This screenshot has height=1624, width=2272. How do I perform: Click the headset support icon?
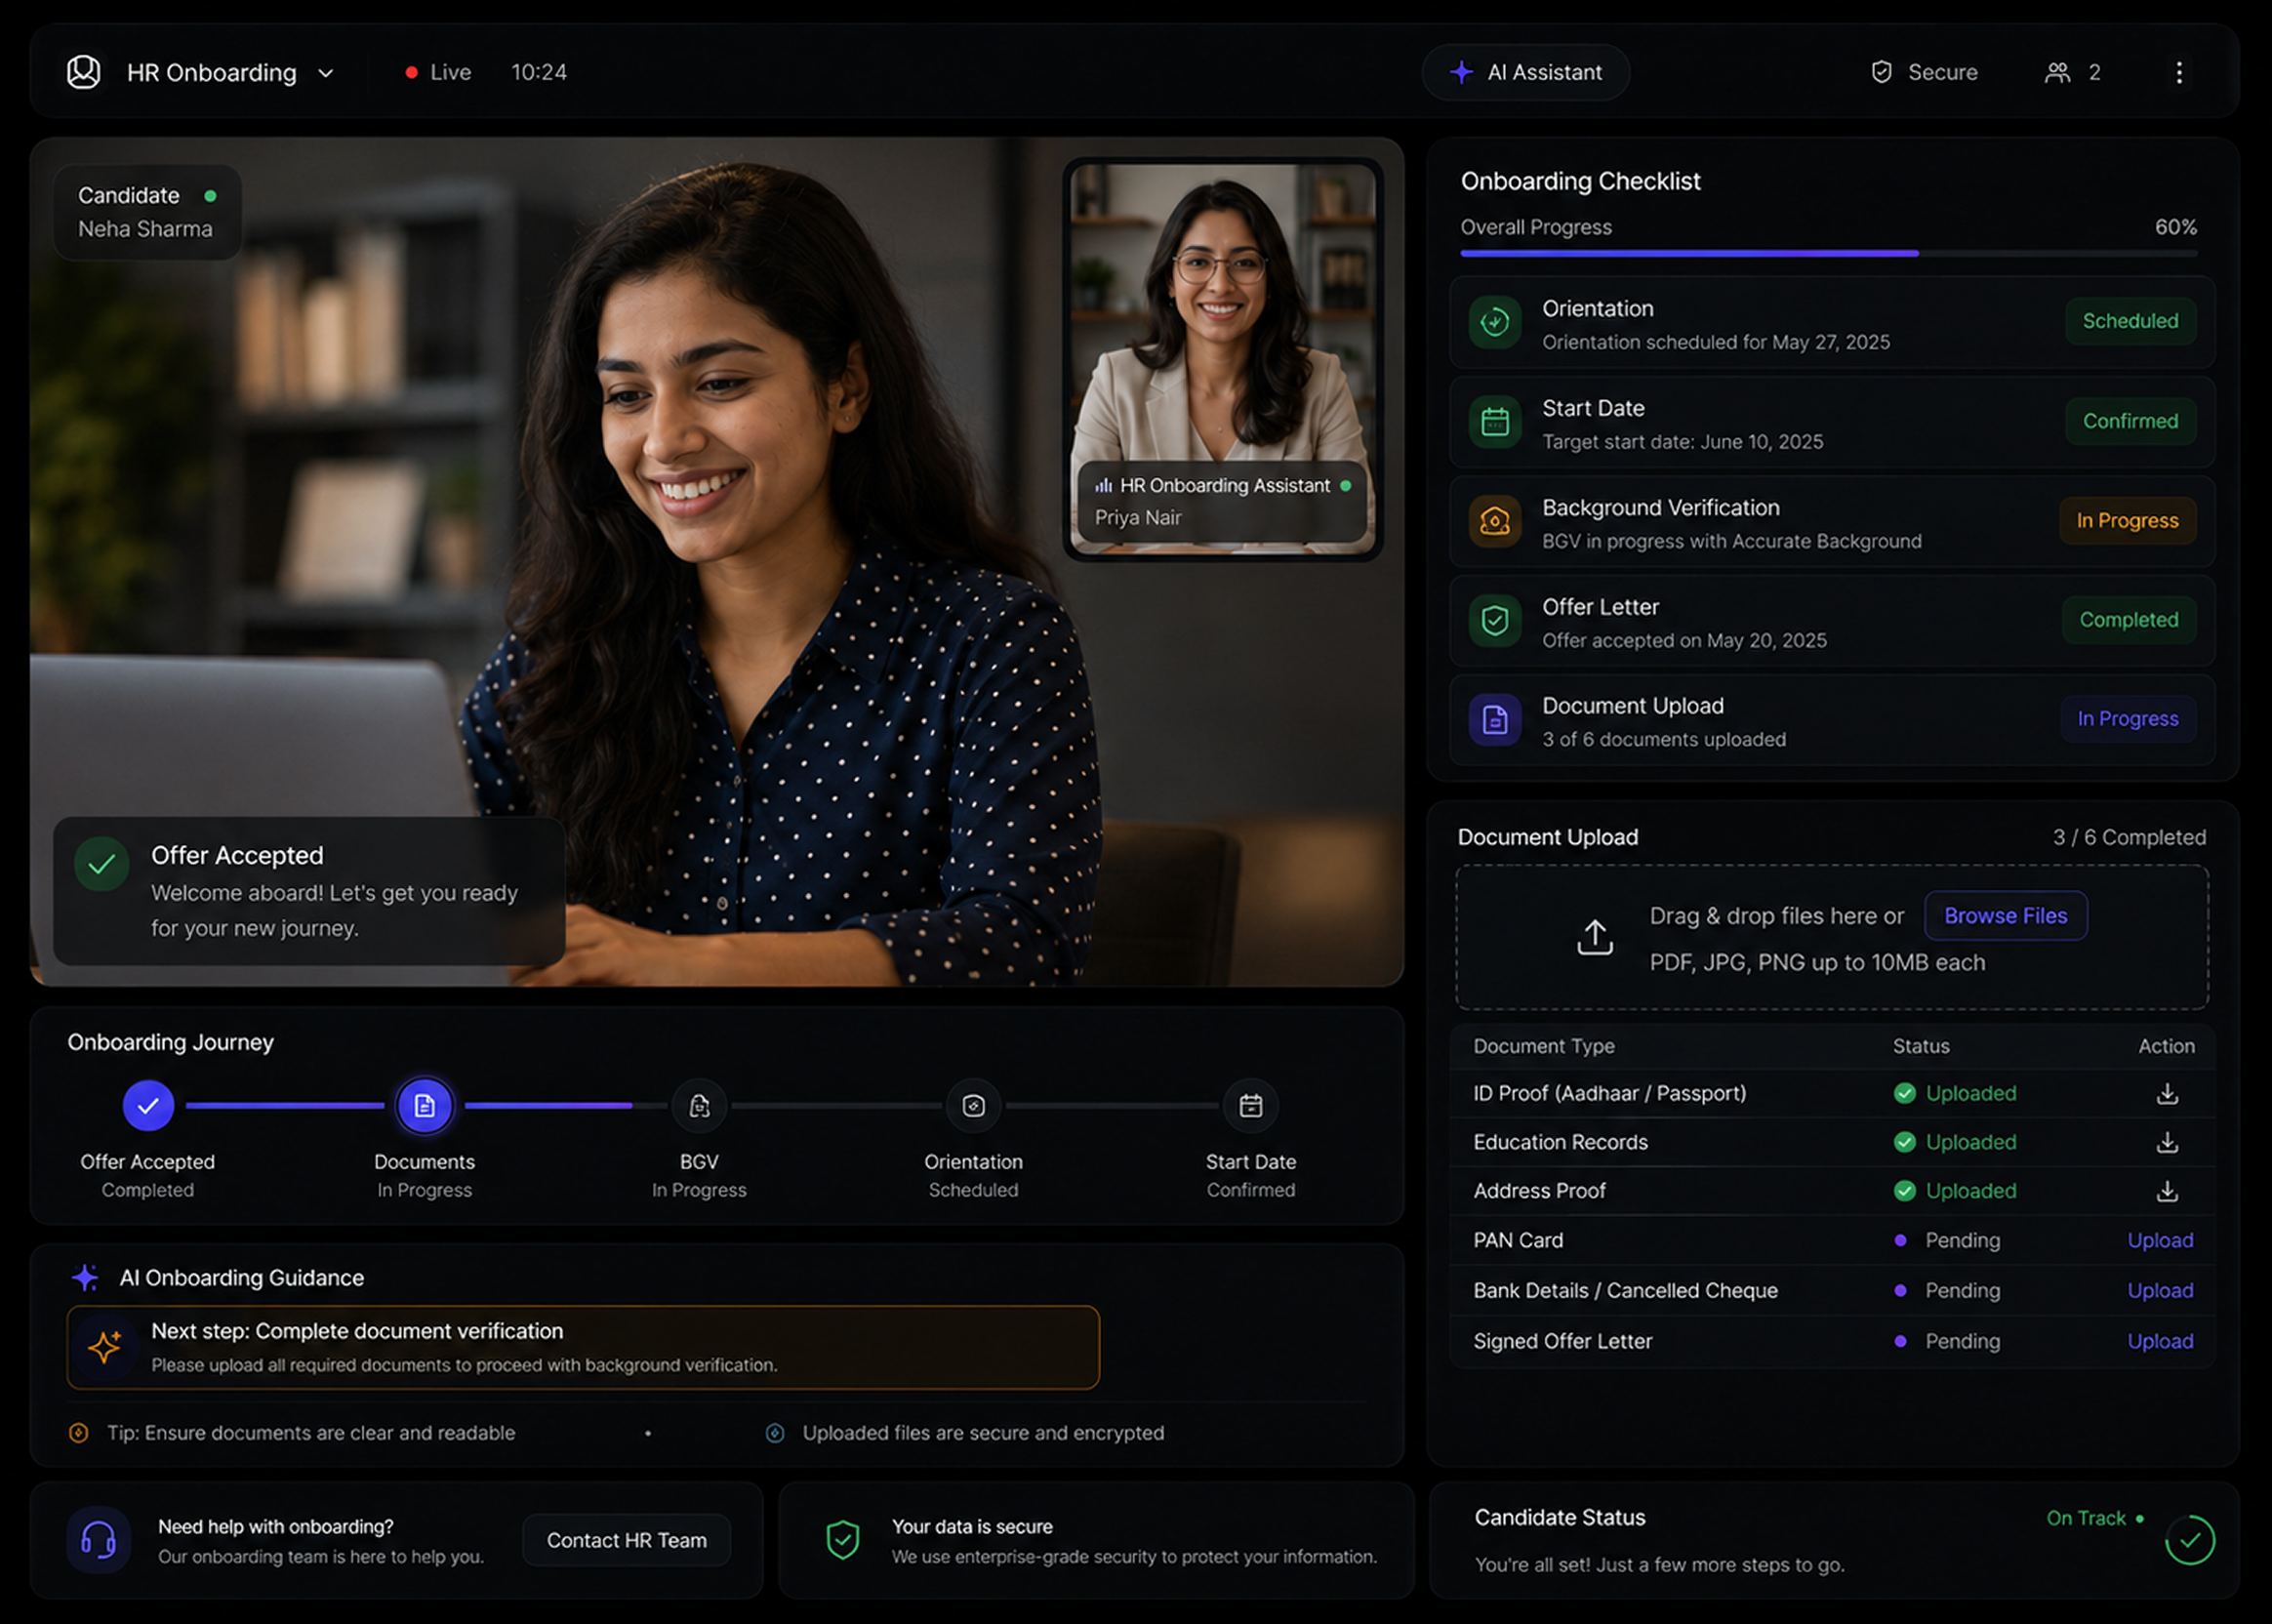tap(99, 1540)
